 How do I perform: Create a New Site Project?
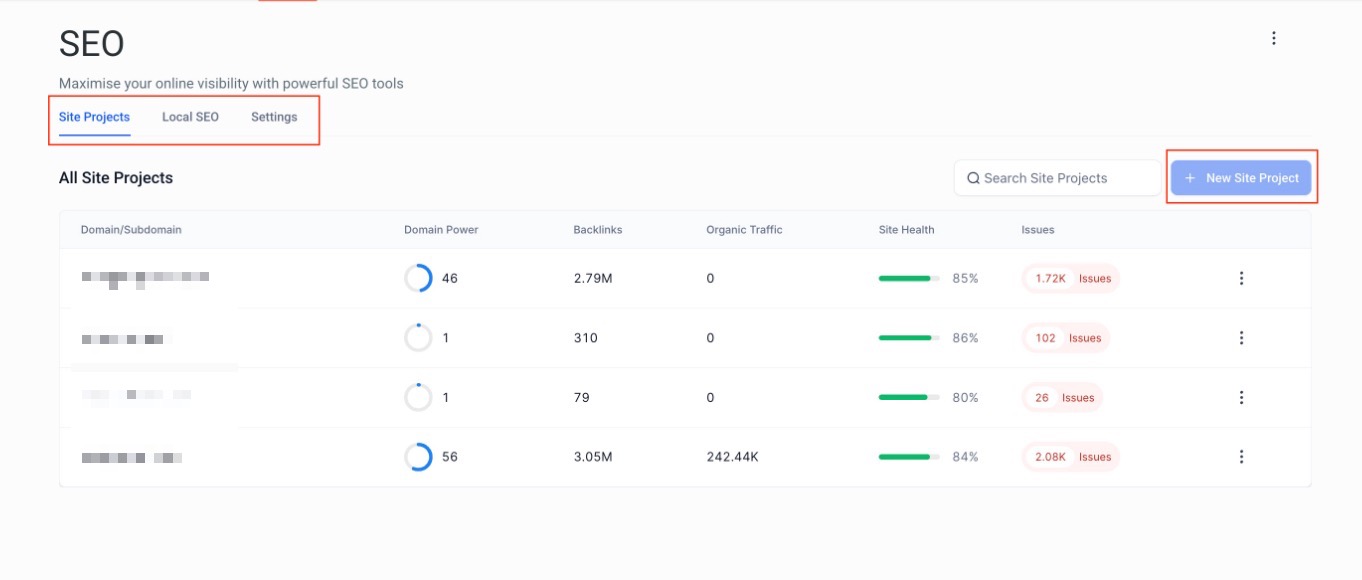(1241, 178)
